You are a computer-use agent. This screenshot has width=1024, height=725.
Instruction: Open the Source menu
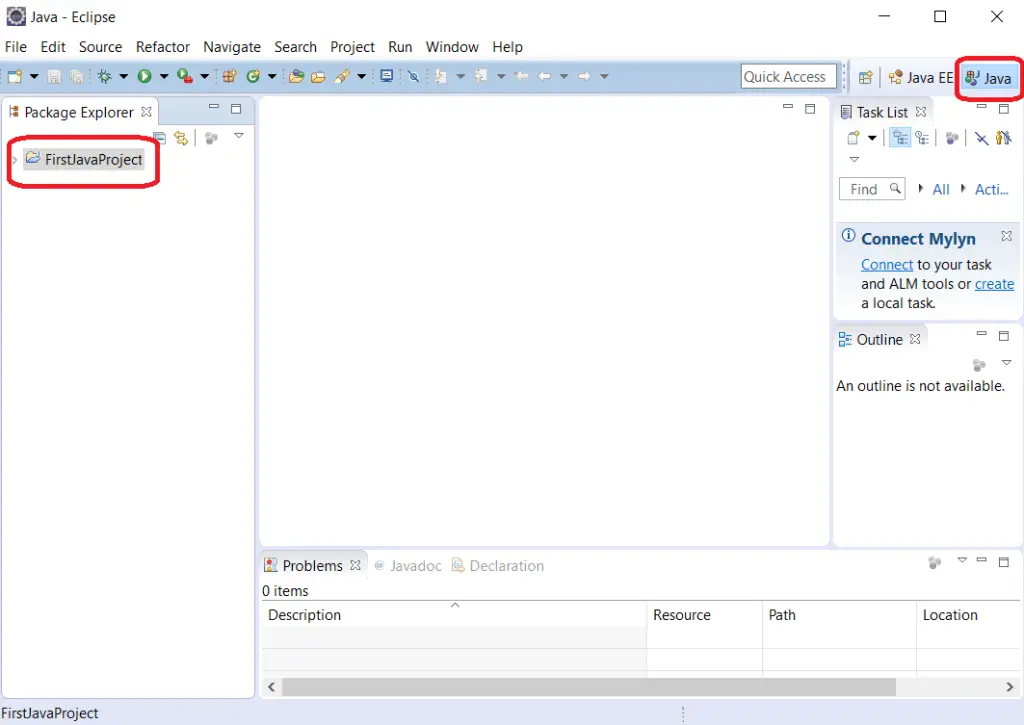tap(100, 47)
